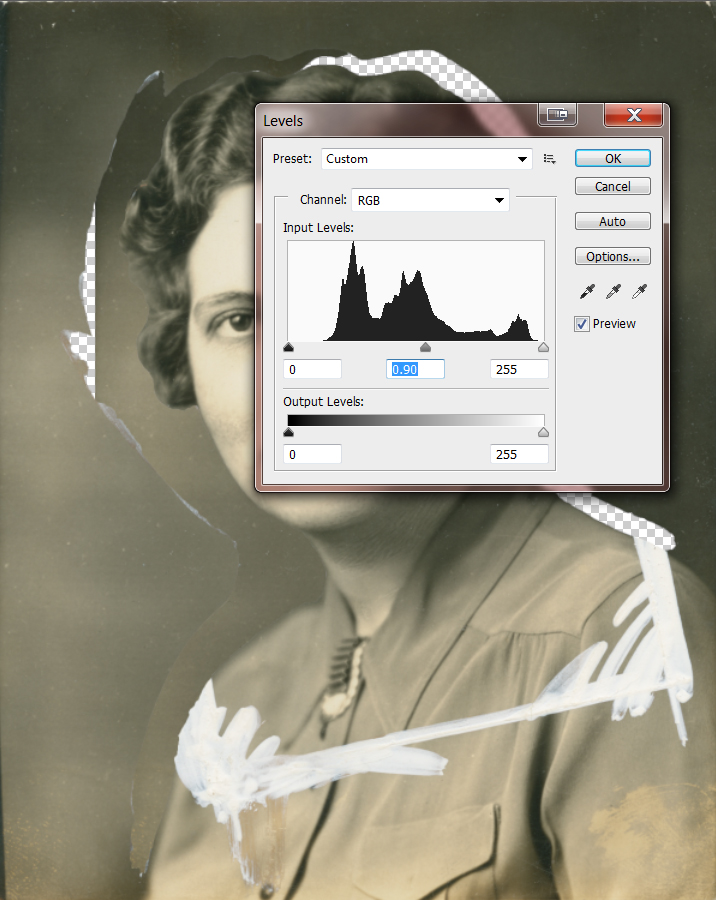The height and width of the screenshot is (900, 716).
Task: Click the output shadows field showing 0
Action: point(313,455)
